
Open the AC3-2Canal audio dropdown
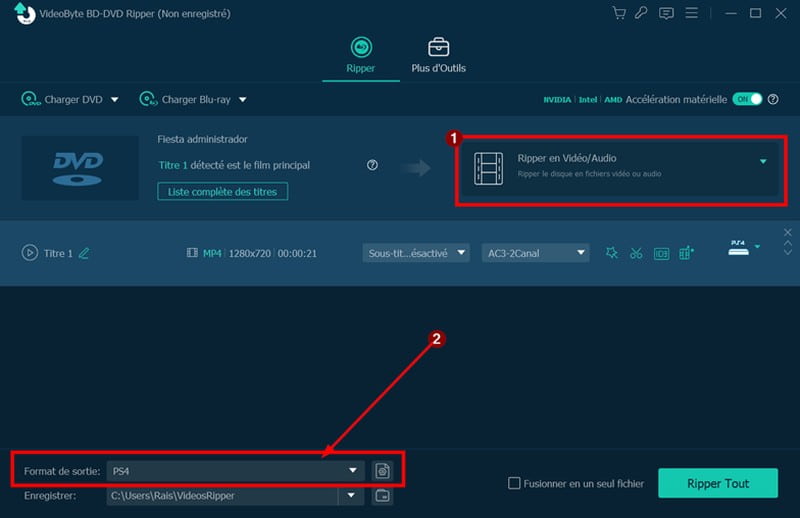click(536, 253)
